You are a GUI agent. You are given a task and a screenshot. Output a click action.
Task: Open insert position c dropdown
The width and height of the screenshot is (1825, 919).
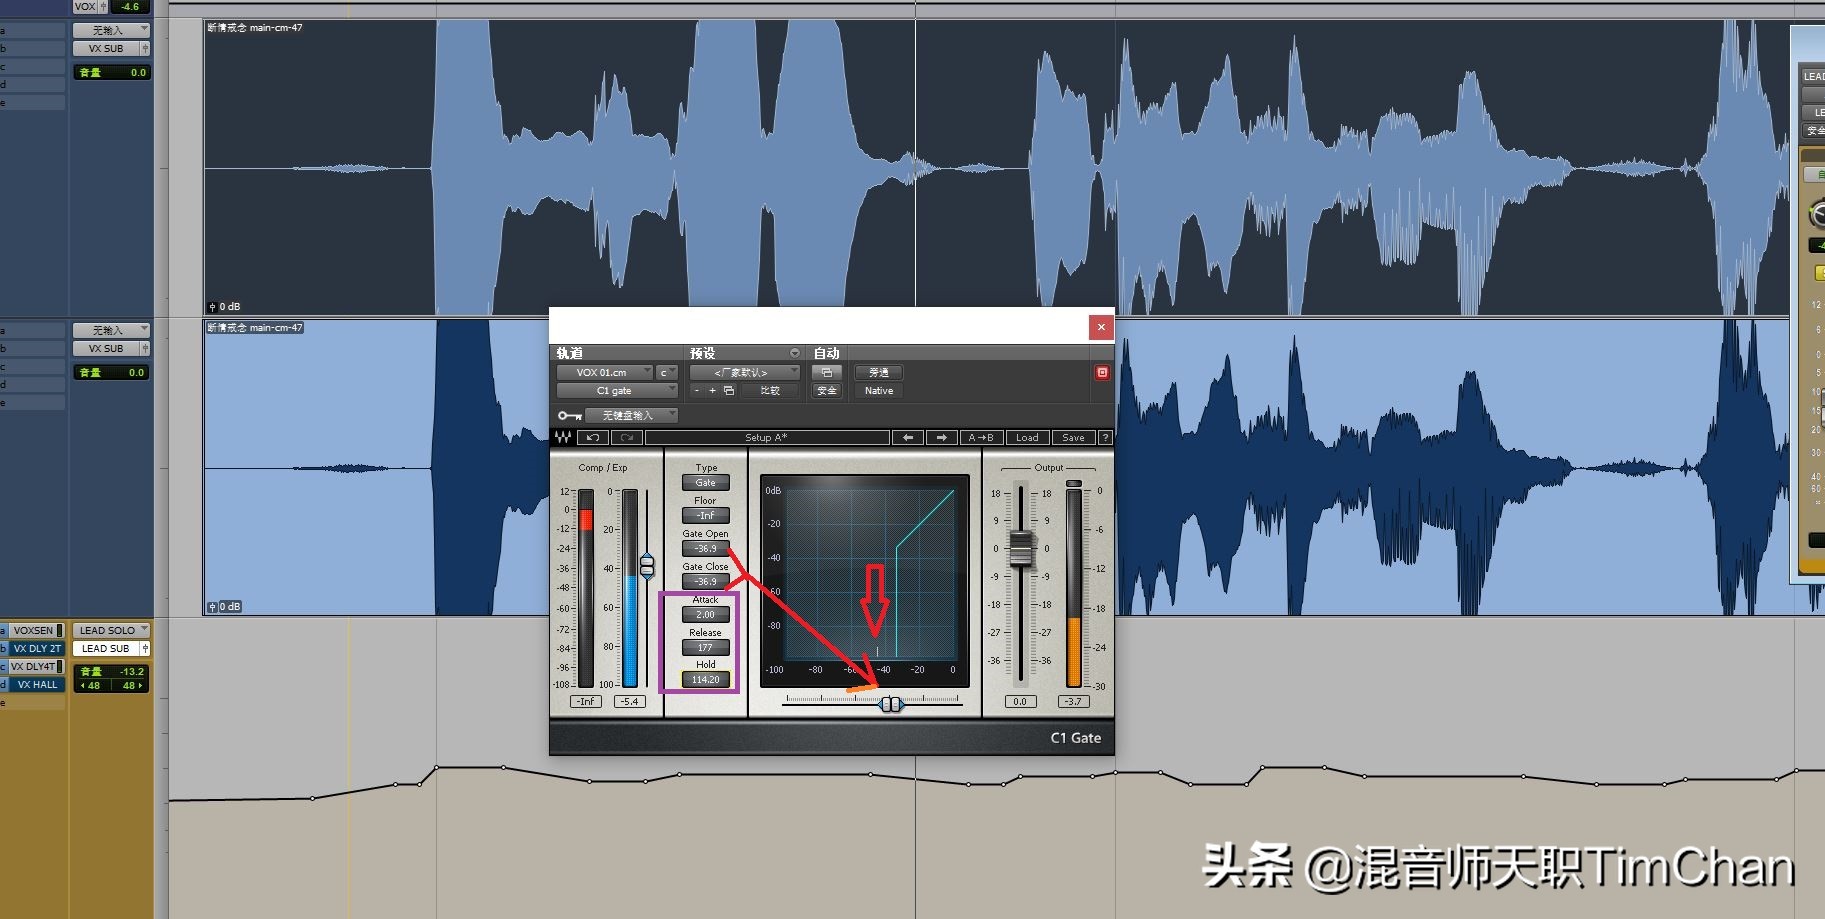click(667, 372)
